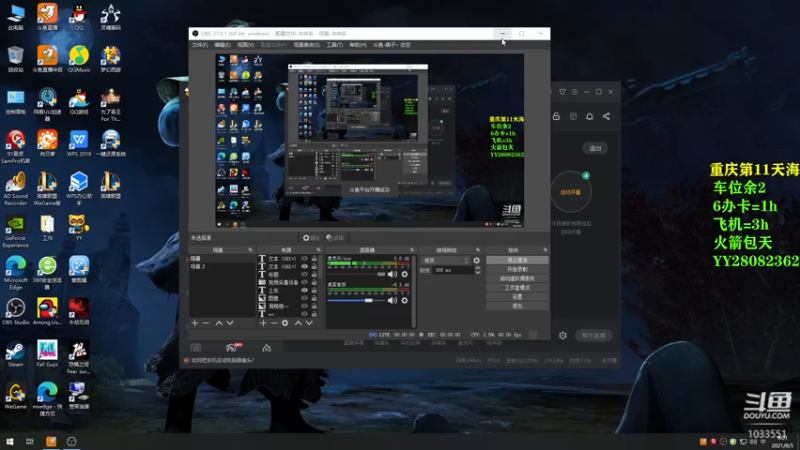
Task: Open the 视图(V) menu in OBS
Action: pyautogui.click(x=245, y=45)
